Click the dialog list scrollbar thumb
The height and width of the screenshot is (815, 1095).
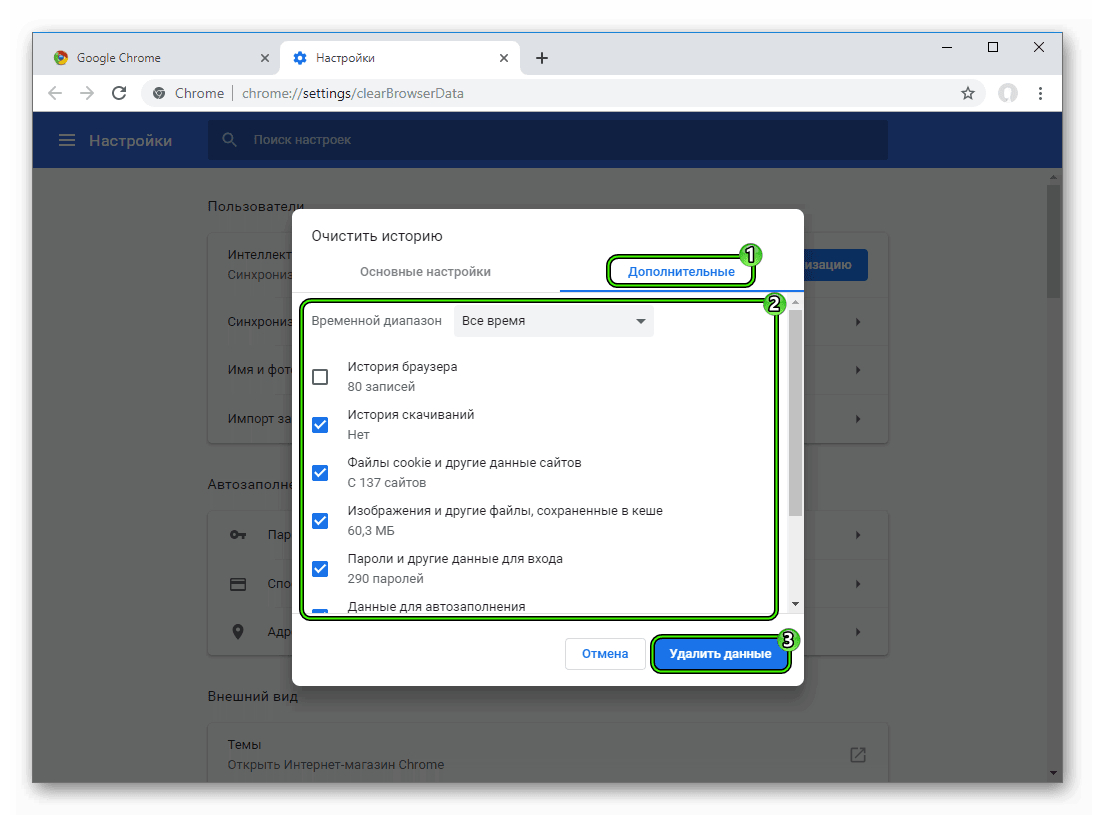pyautogui.click(x=795, y=412)
